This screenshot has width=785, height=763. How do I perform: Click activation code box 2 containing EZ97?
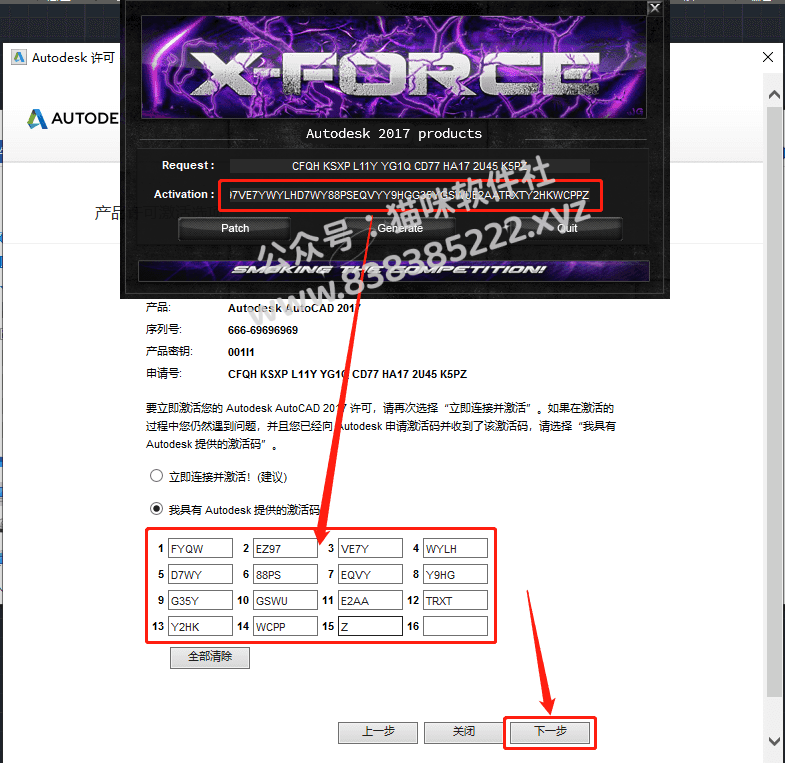pos(285,548)
